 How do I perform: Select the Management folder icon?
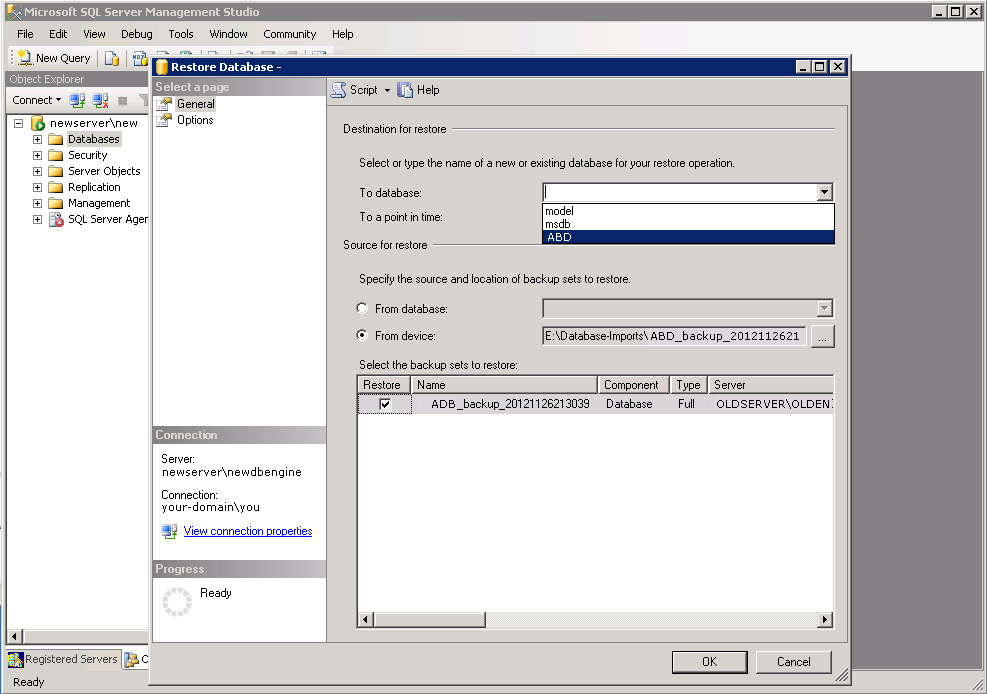[56, 203]
